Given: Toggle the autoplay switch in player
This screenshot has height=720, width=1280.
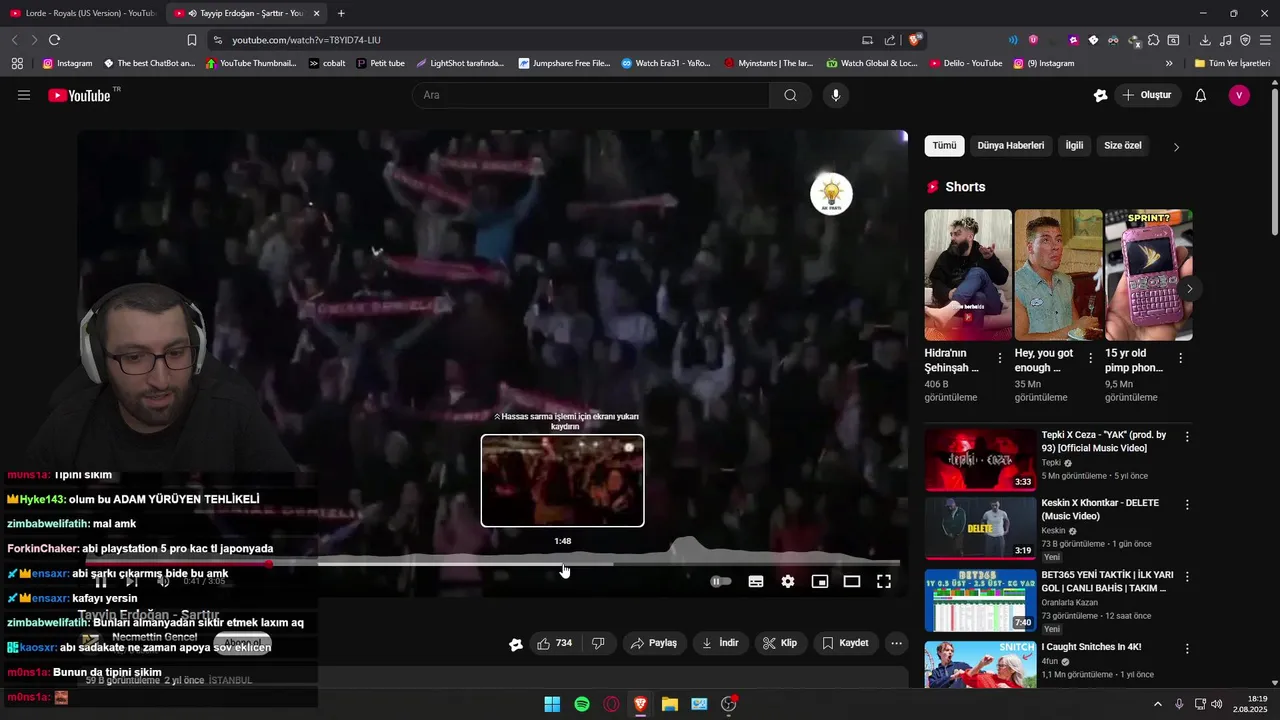Looking at the screenshot, I should pyautogui.click(x=721, y=581).
